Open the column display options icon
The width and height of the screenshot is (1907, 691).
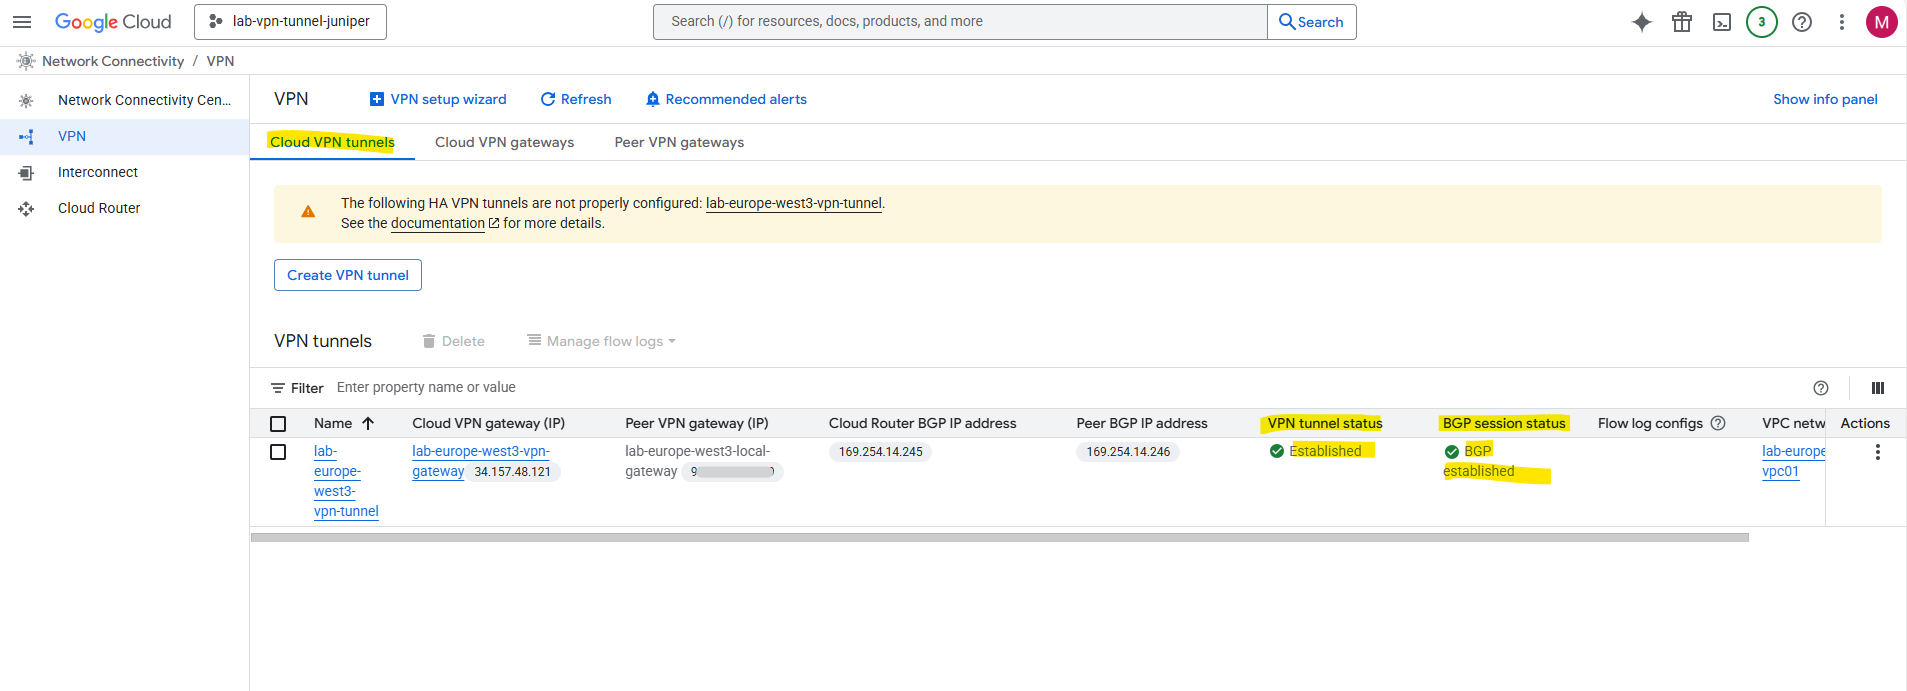point(1878,388)
